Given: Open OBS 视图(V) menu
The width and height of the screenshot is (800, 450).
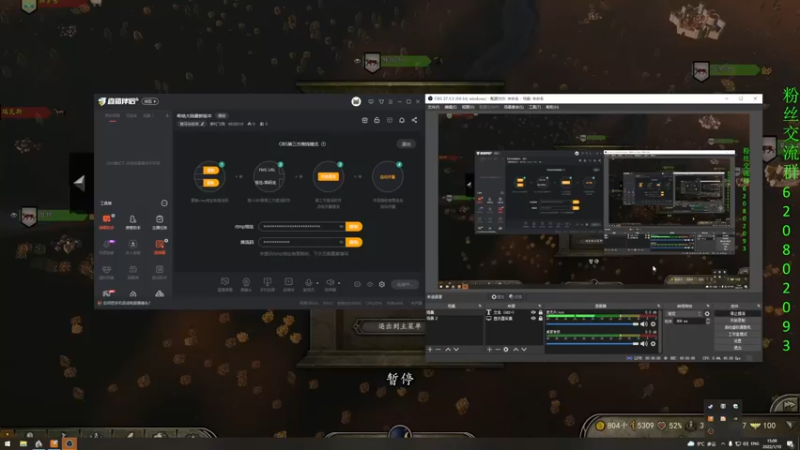Looking at the screenshot, I should pos(468,107).
